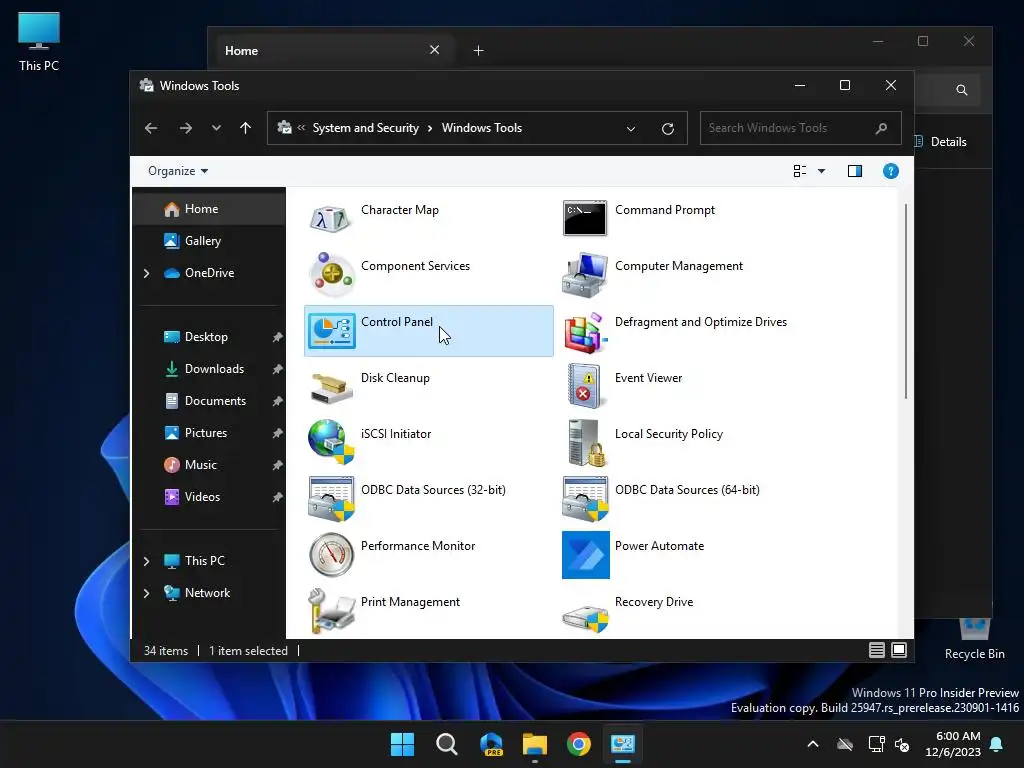Image resolution: width=1024 pixels, height=768 pixels.
Task: Select ODBC Data Sources (32-bit) icon
Action: point(331,499)
